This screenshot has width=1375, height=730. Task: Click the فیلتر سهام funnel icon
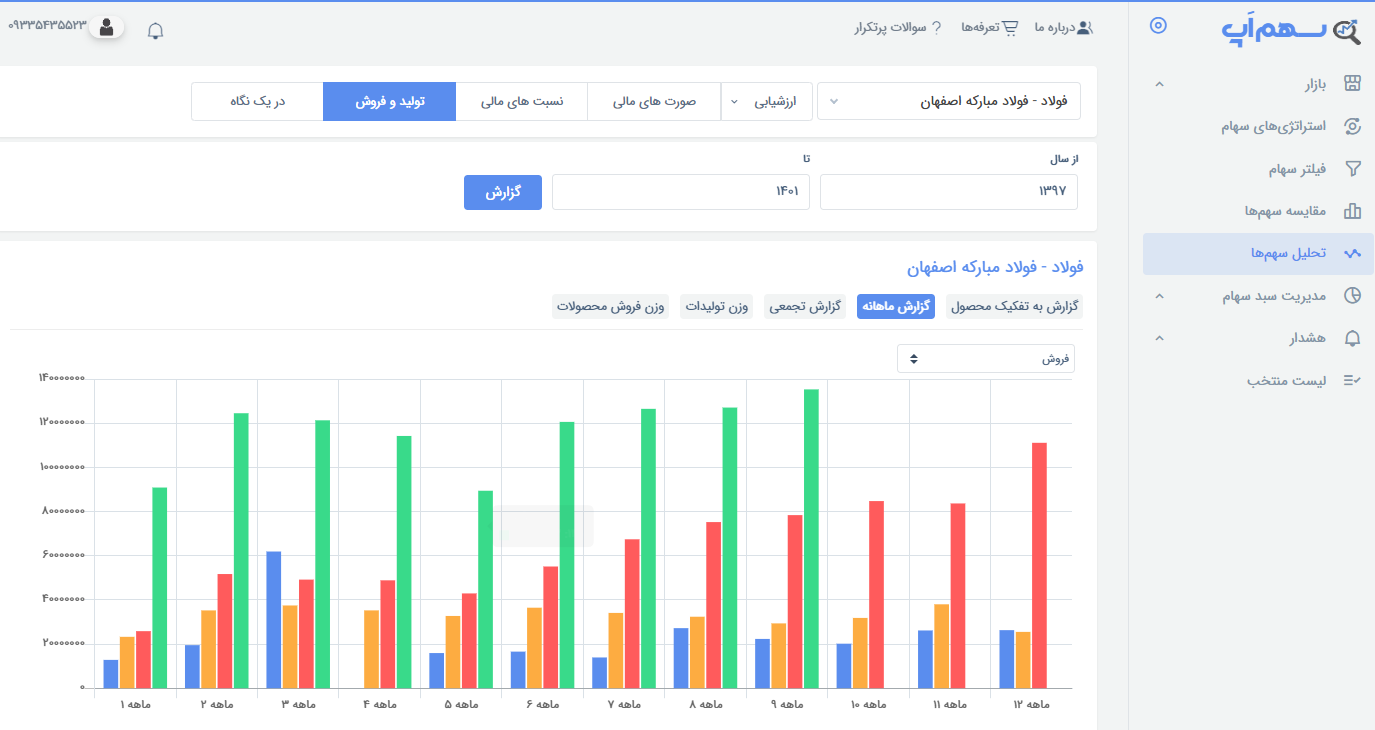(1352, 169)
